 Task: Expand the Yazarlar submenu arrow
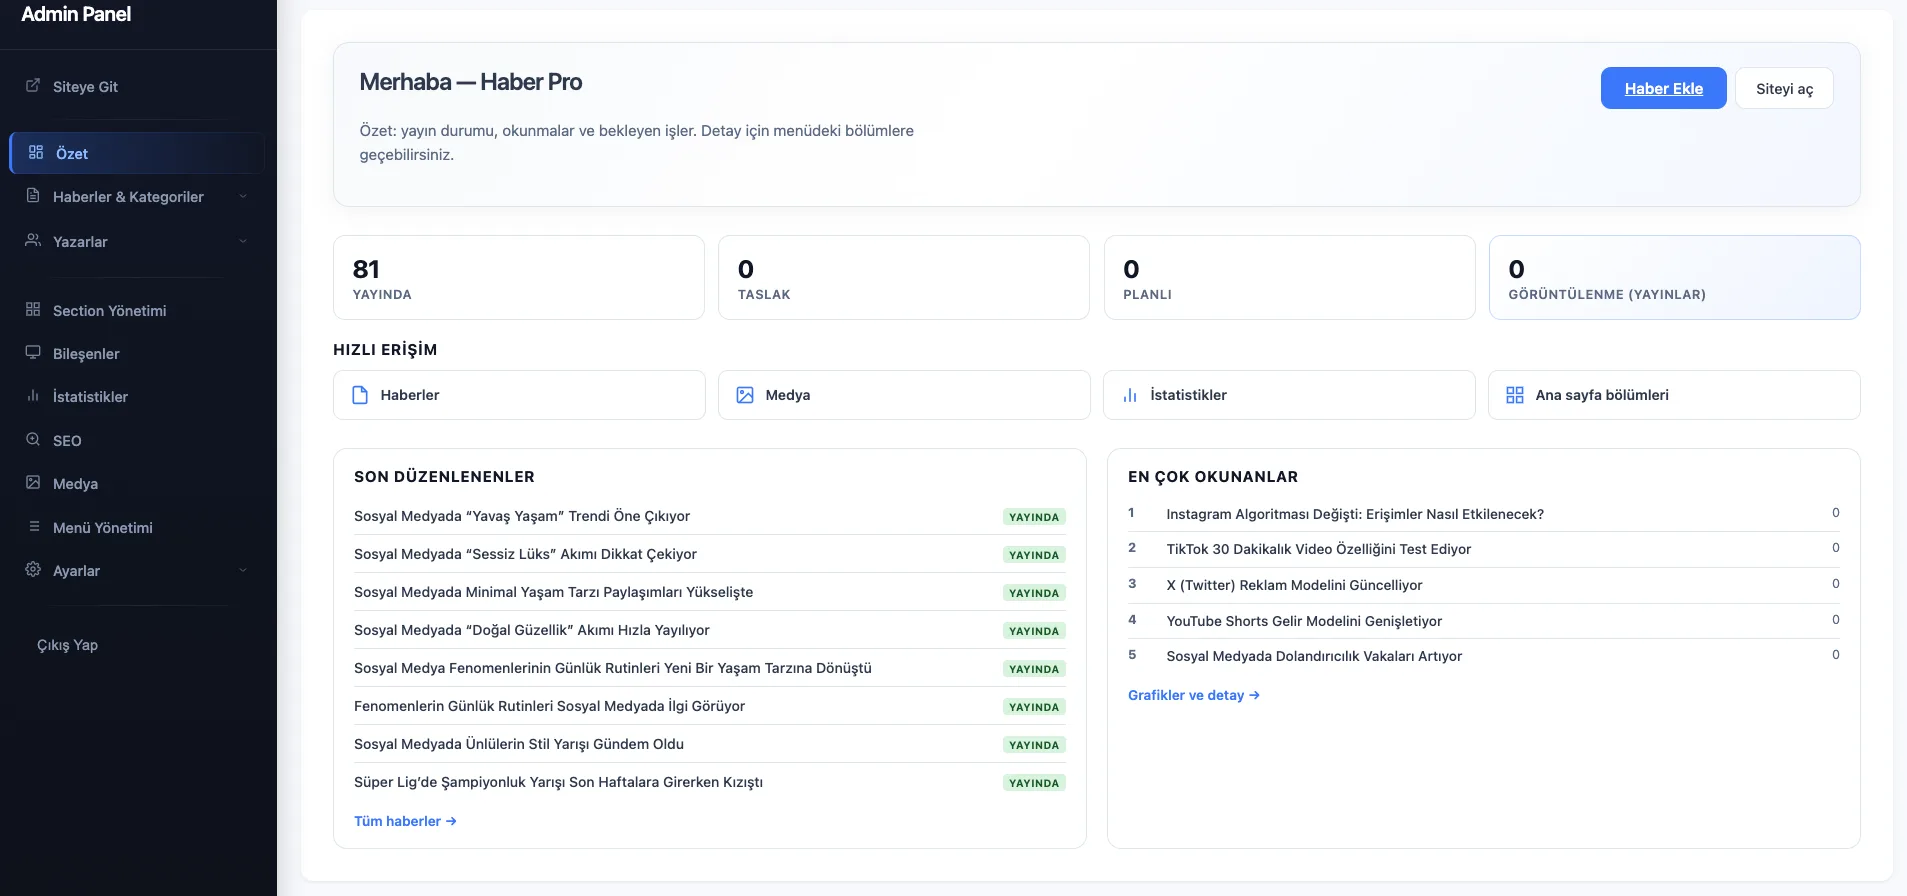pos(243,241)
